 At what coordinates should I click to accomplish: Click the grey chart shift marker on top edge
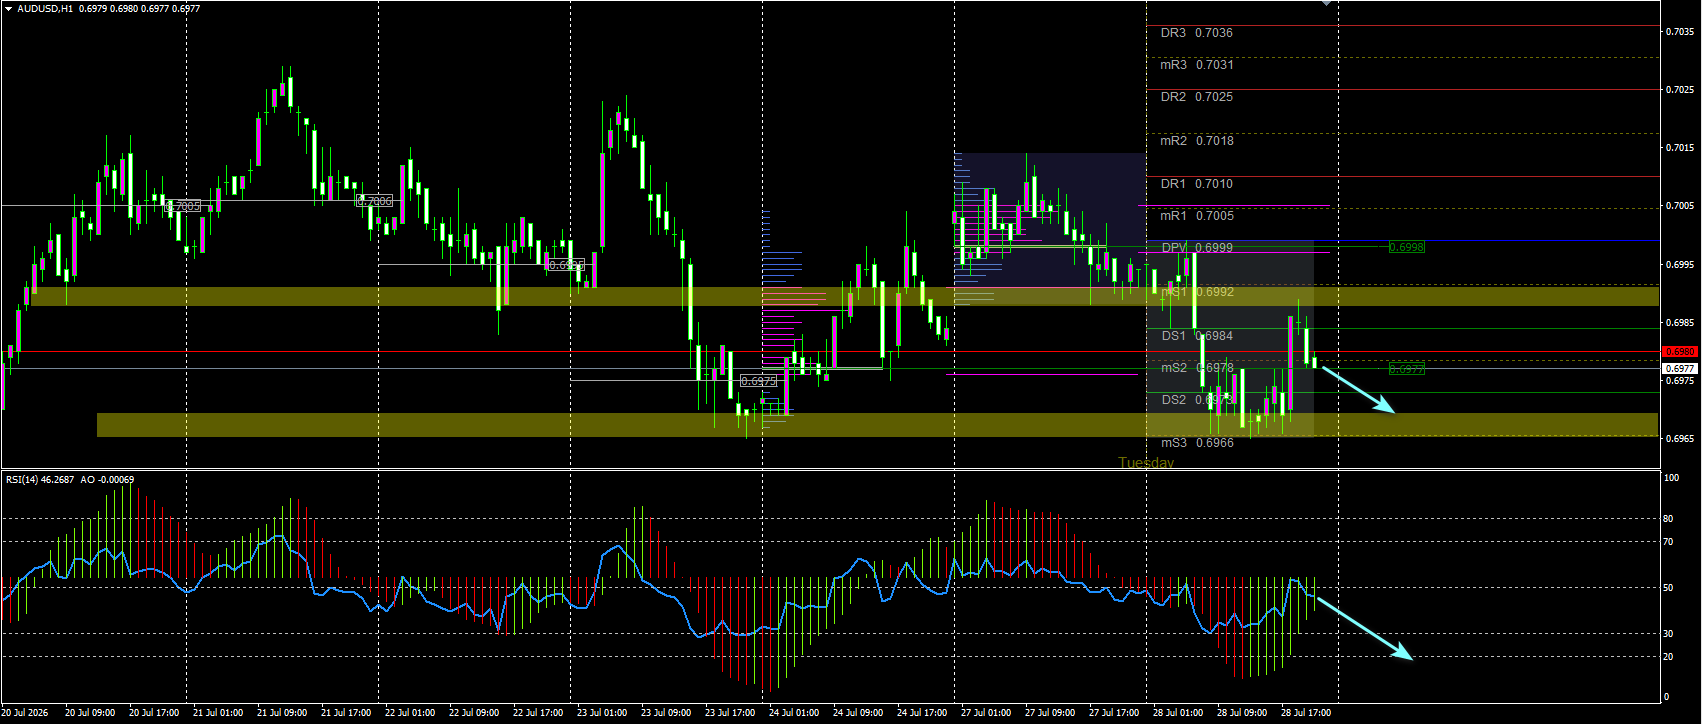point(1327,4)
